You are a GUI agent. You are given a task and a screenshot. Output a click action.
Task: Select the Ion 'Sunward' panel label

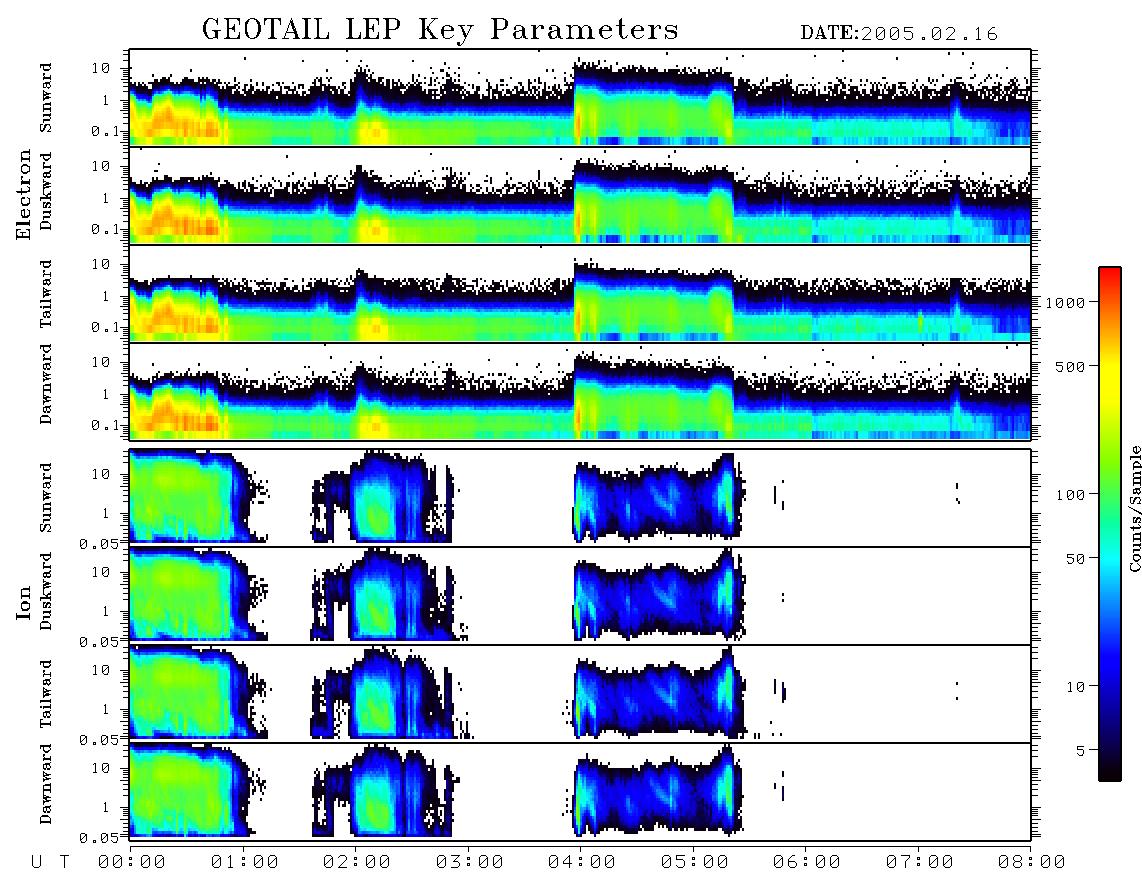point(46,498)
